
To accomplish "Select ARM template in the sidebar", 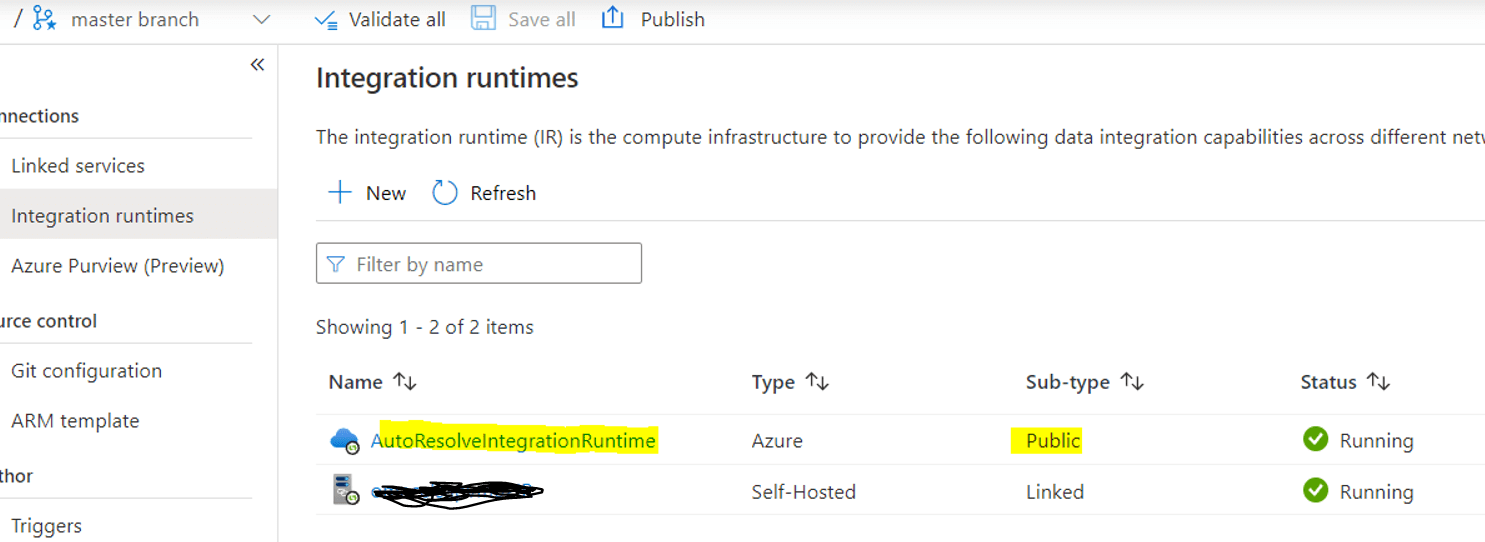I will [75, 421].
